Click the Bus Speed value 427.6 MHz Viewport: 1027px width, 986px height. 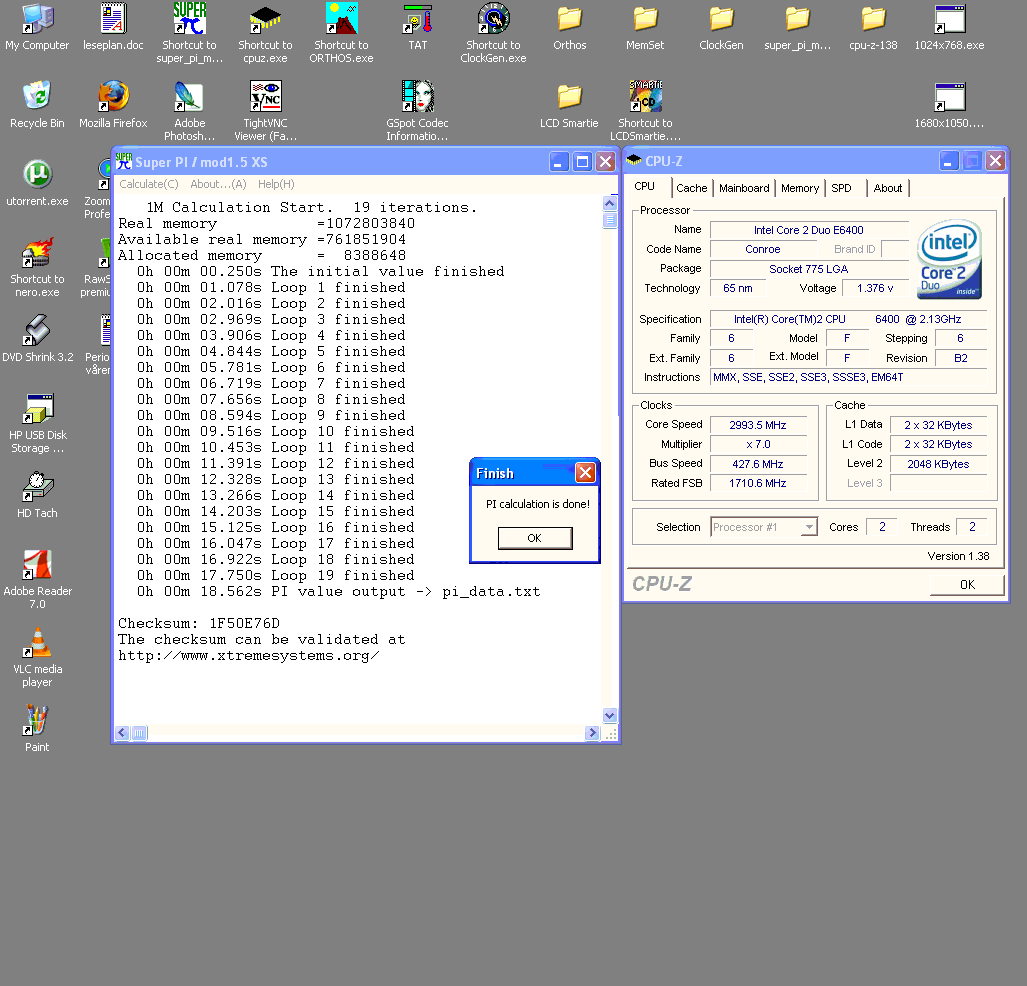(x=758, y=464)
